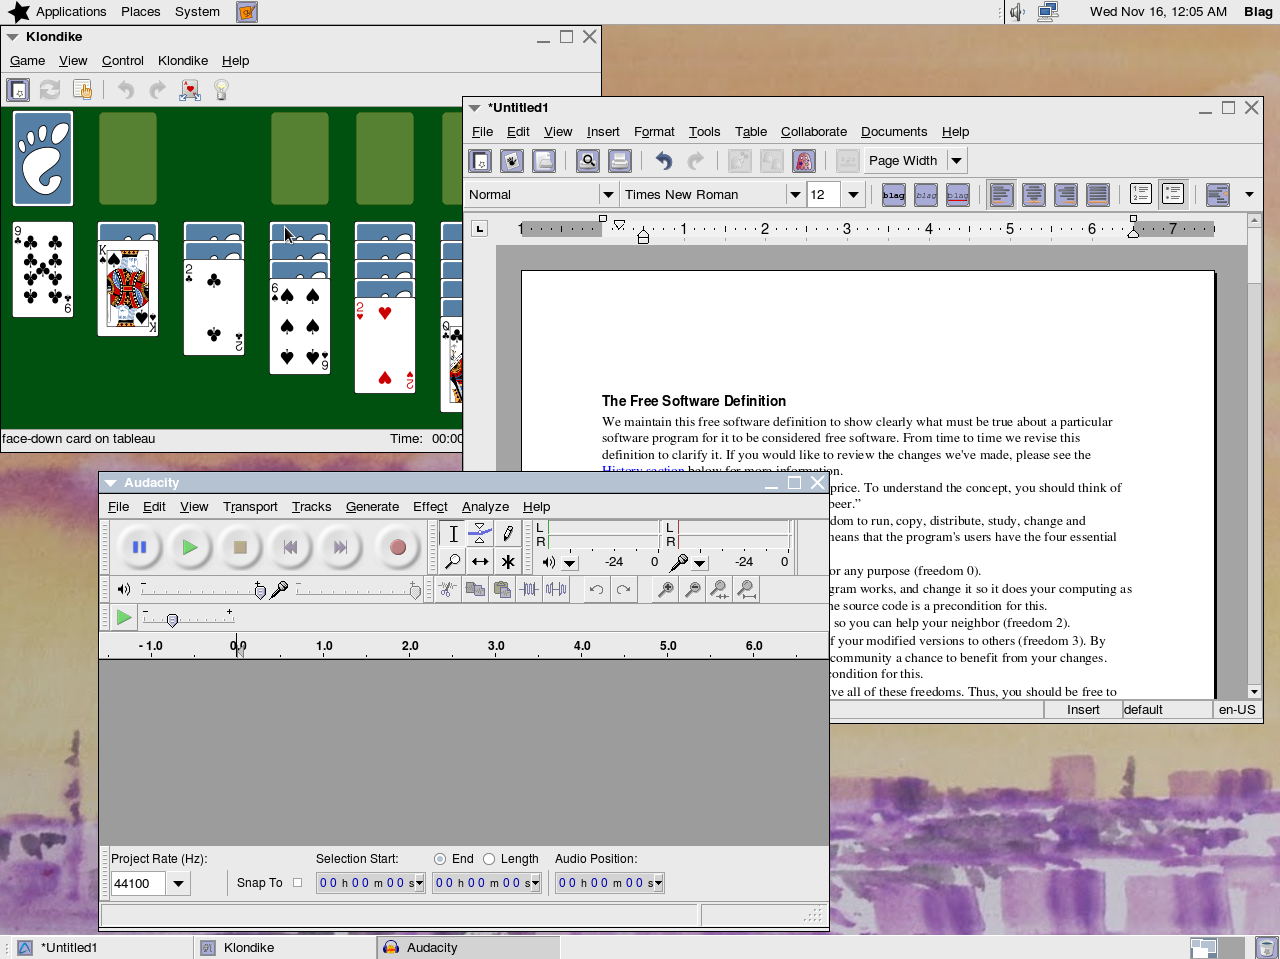Click Print Preview icon in Untitled1 toolbar
Screen dimensions: 1280x959
tap(588, 161)
